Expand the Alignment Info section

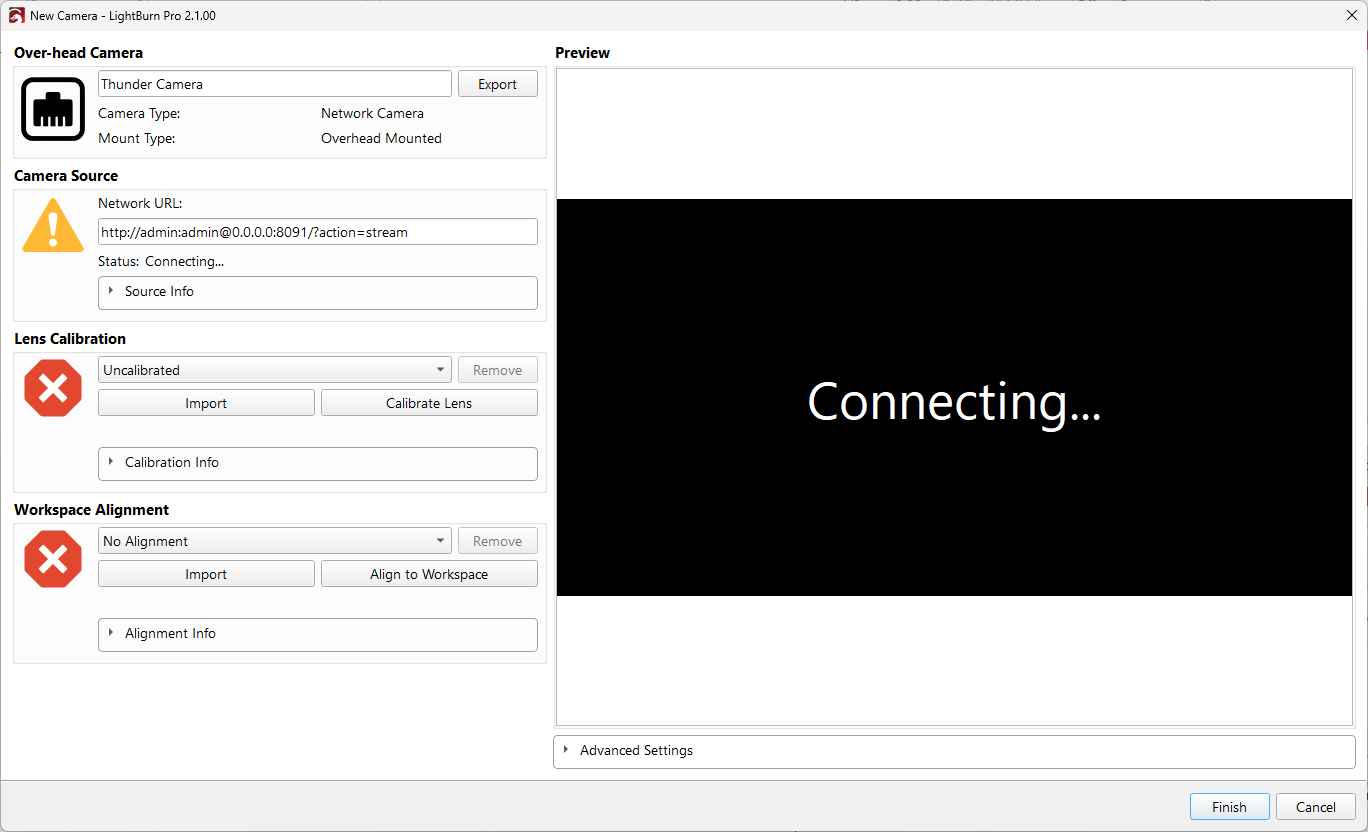click(317, 634)
